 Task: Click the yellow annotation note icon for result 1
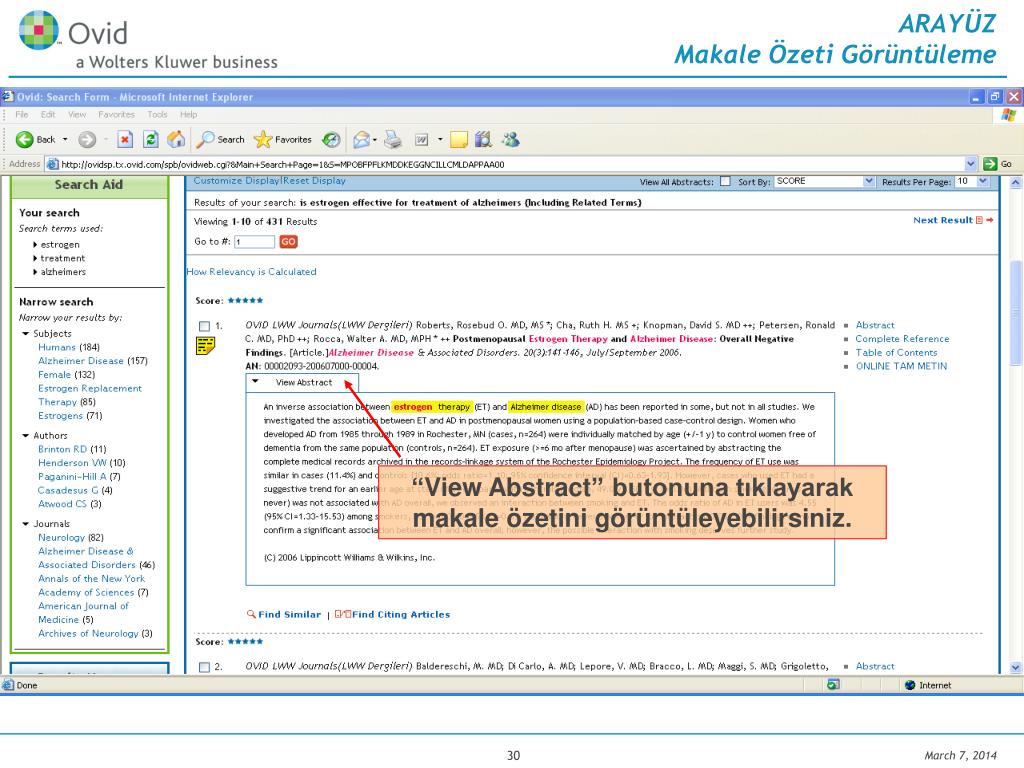[206, 345]
